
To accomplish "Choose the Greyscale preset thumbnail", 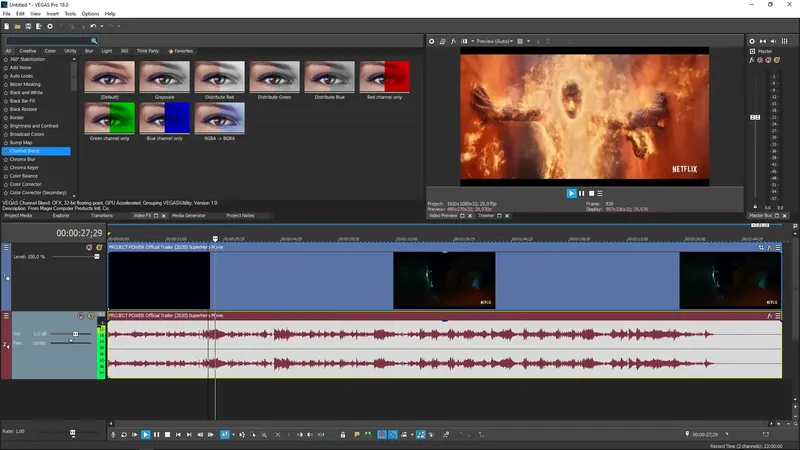I will coord(164,78).
